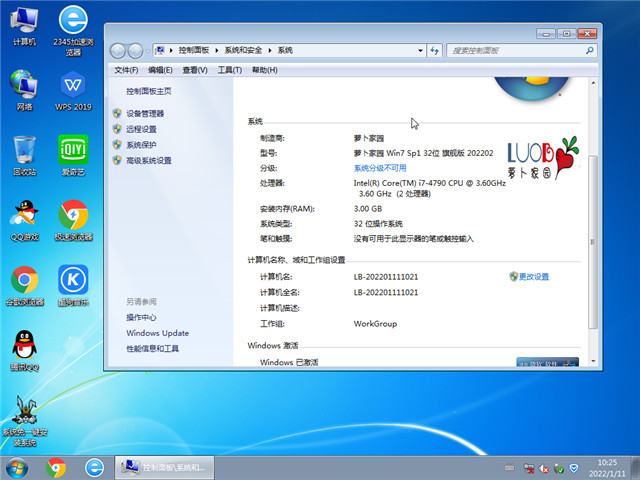Click 系统和安全 in the address breadcrumb
The height and width of the screenshot is (480, 640).
coord(243,50)
